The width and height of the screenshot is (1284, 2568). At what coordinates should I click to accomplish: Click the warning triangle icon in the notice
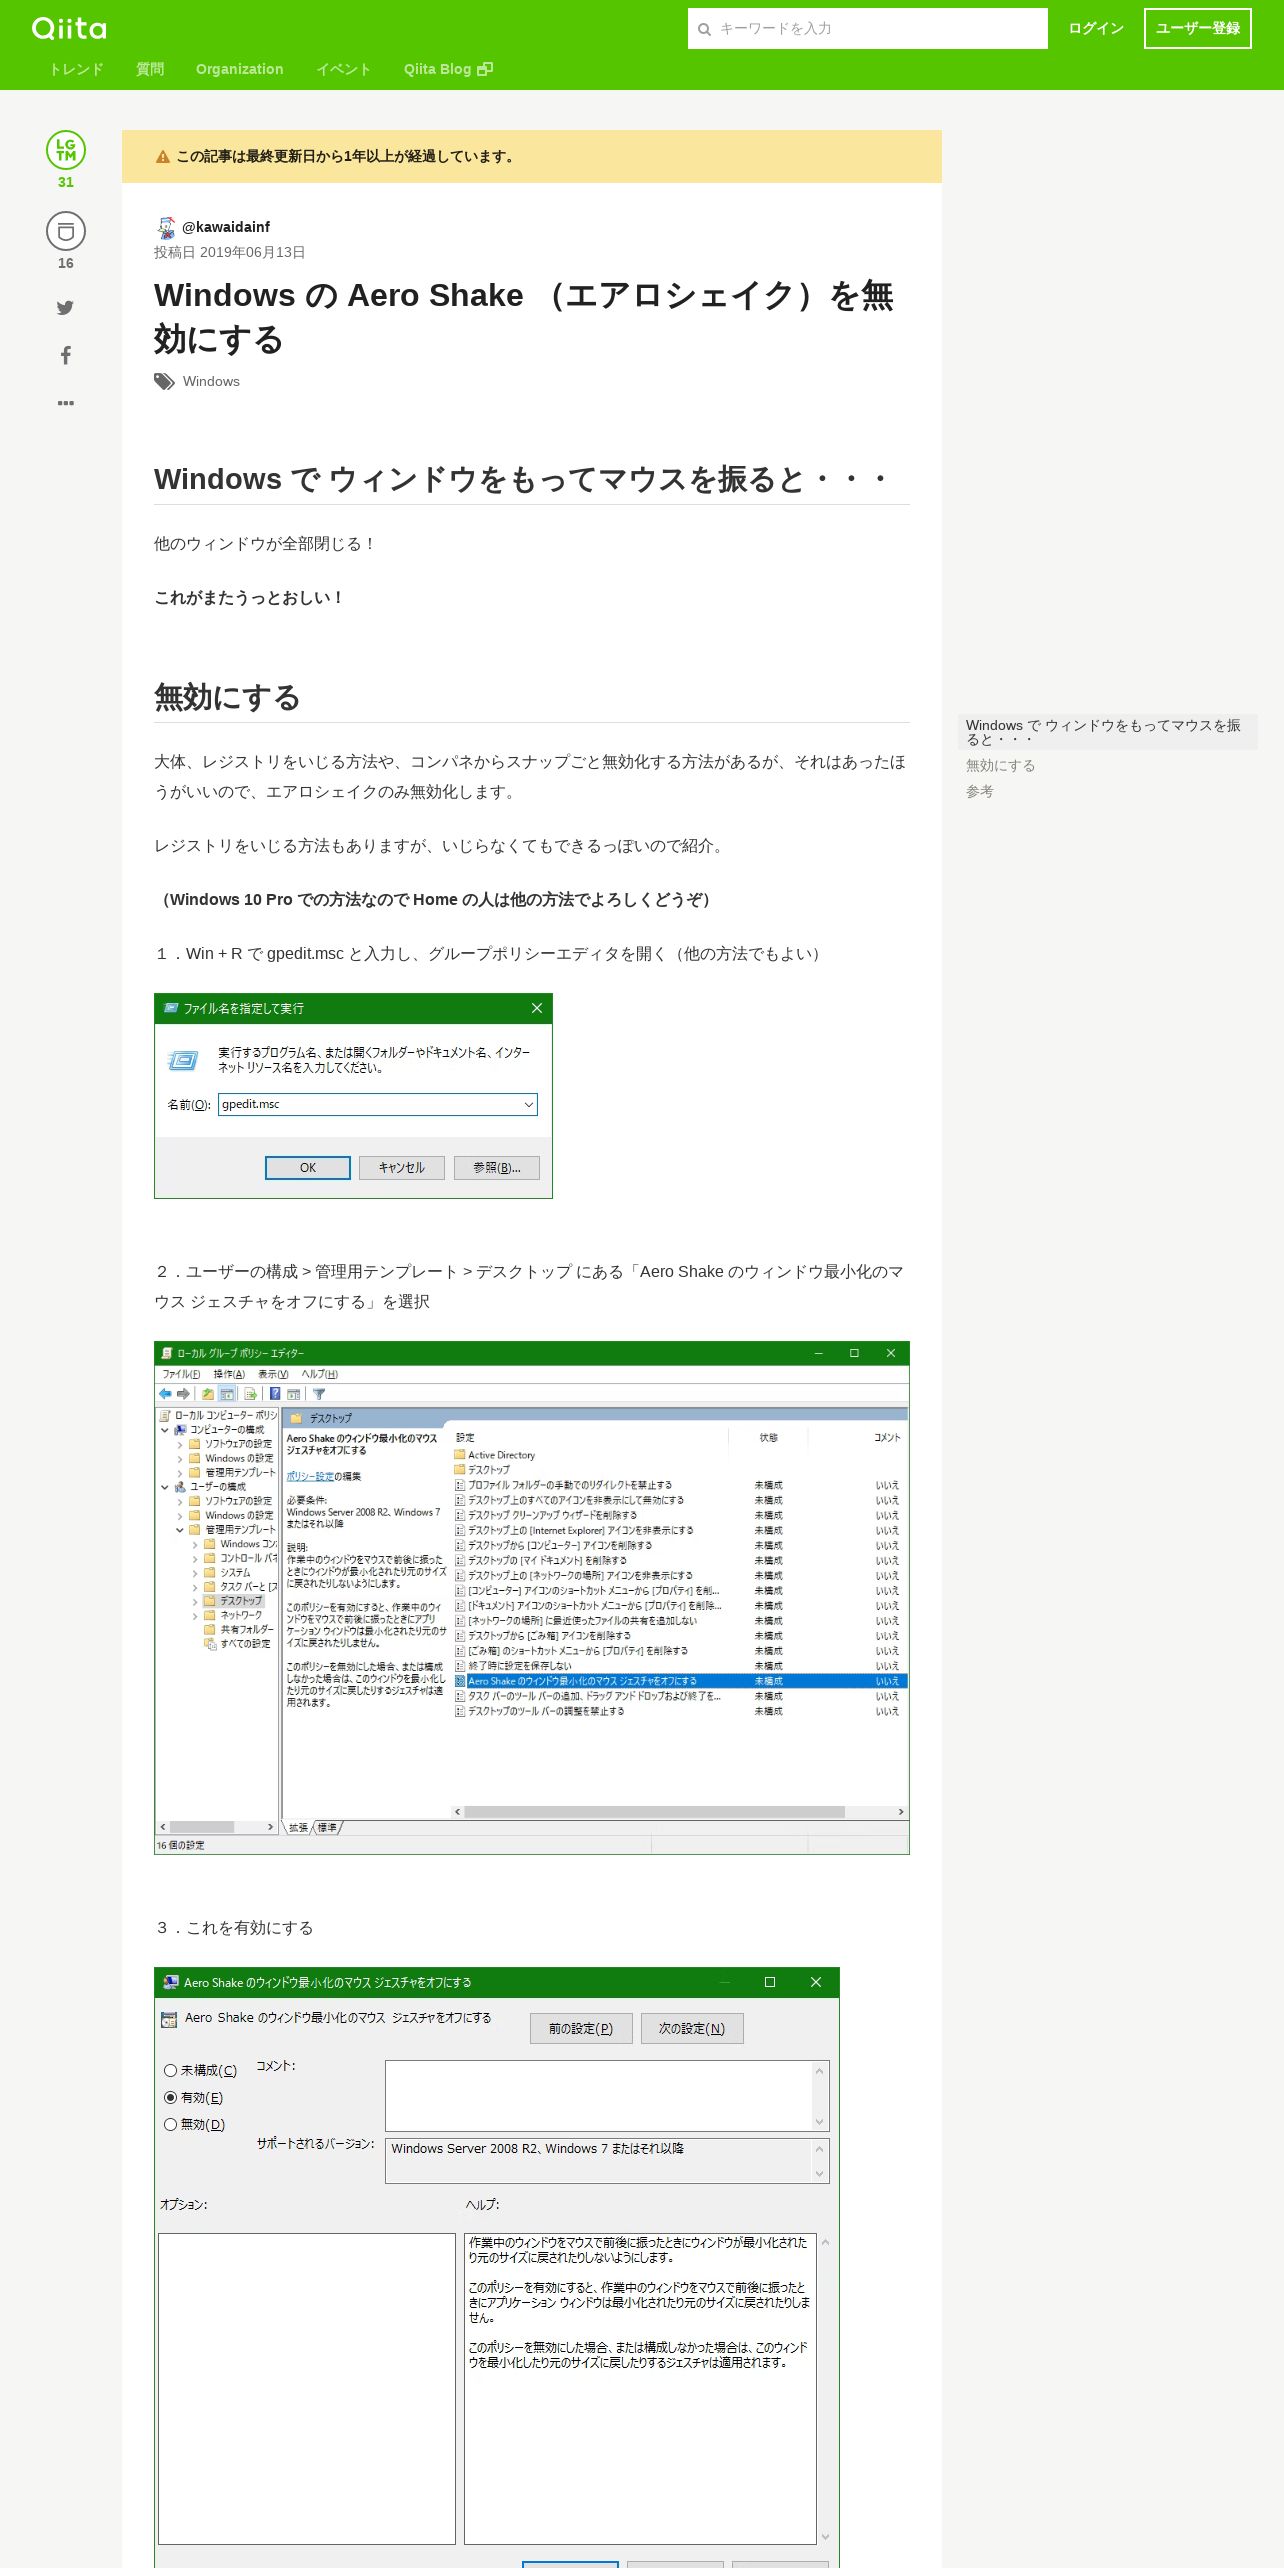click(163, 157)
